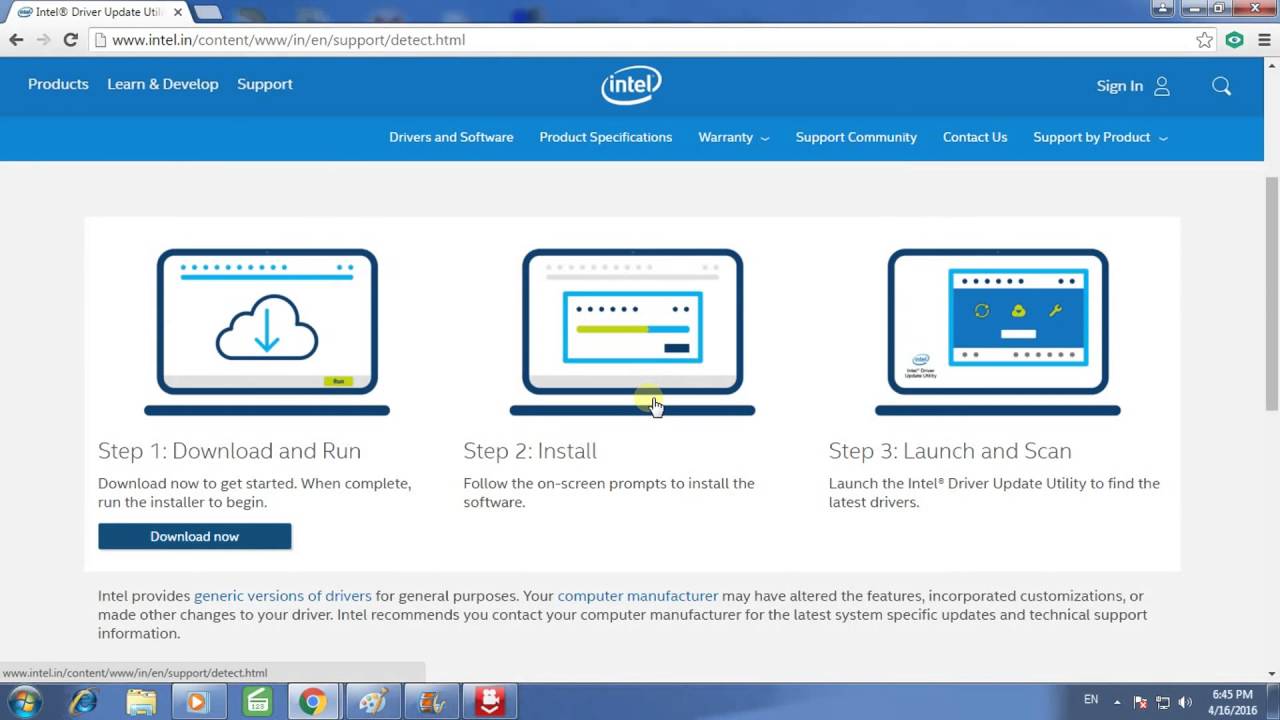Open Support menu
This screenshot has width=1280, height=720.
[x=265, y=84]
